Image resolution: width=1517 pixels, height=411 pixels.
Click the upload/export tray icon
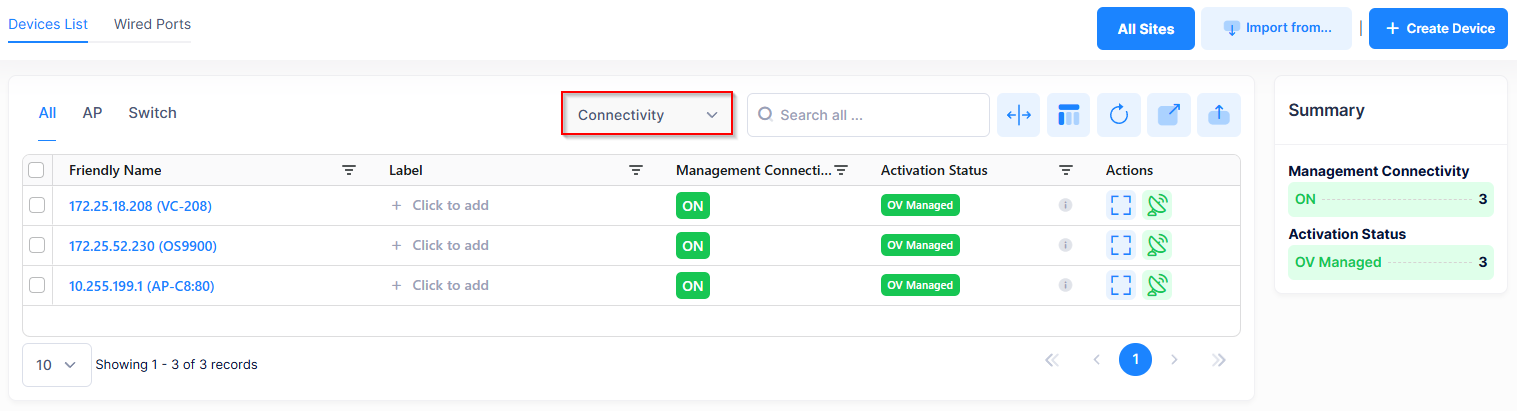(x=1218, y=115)
